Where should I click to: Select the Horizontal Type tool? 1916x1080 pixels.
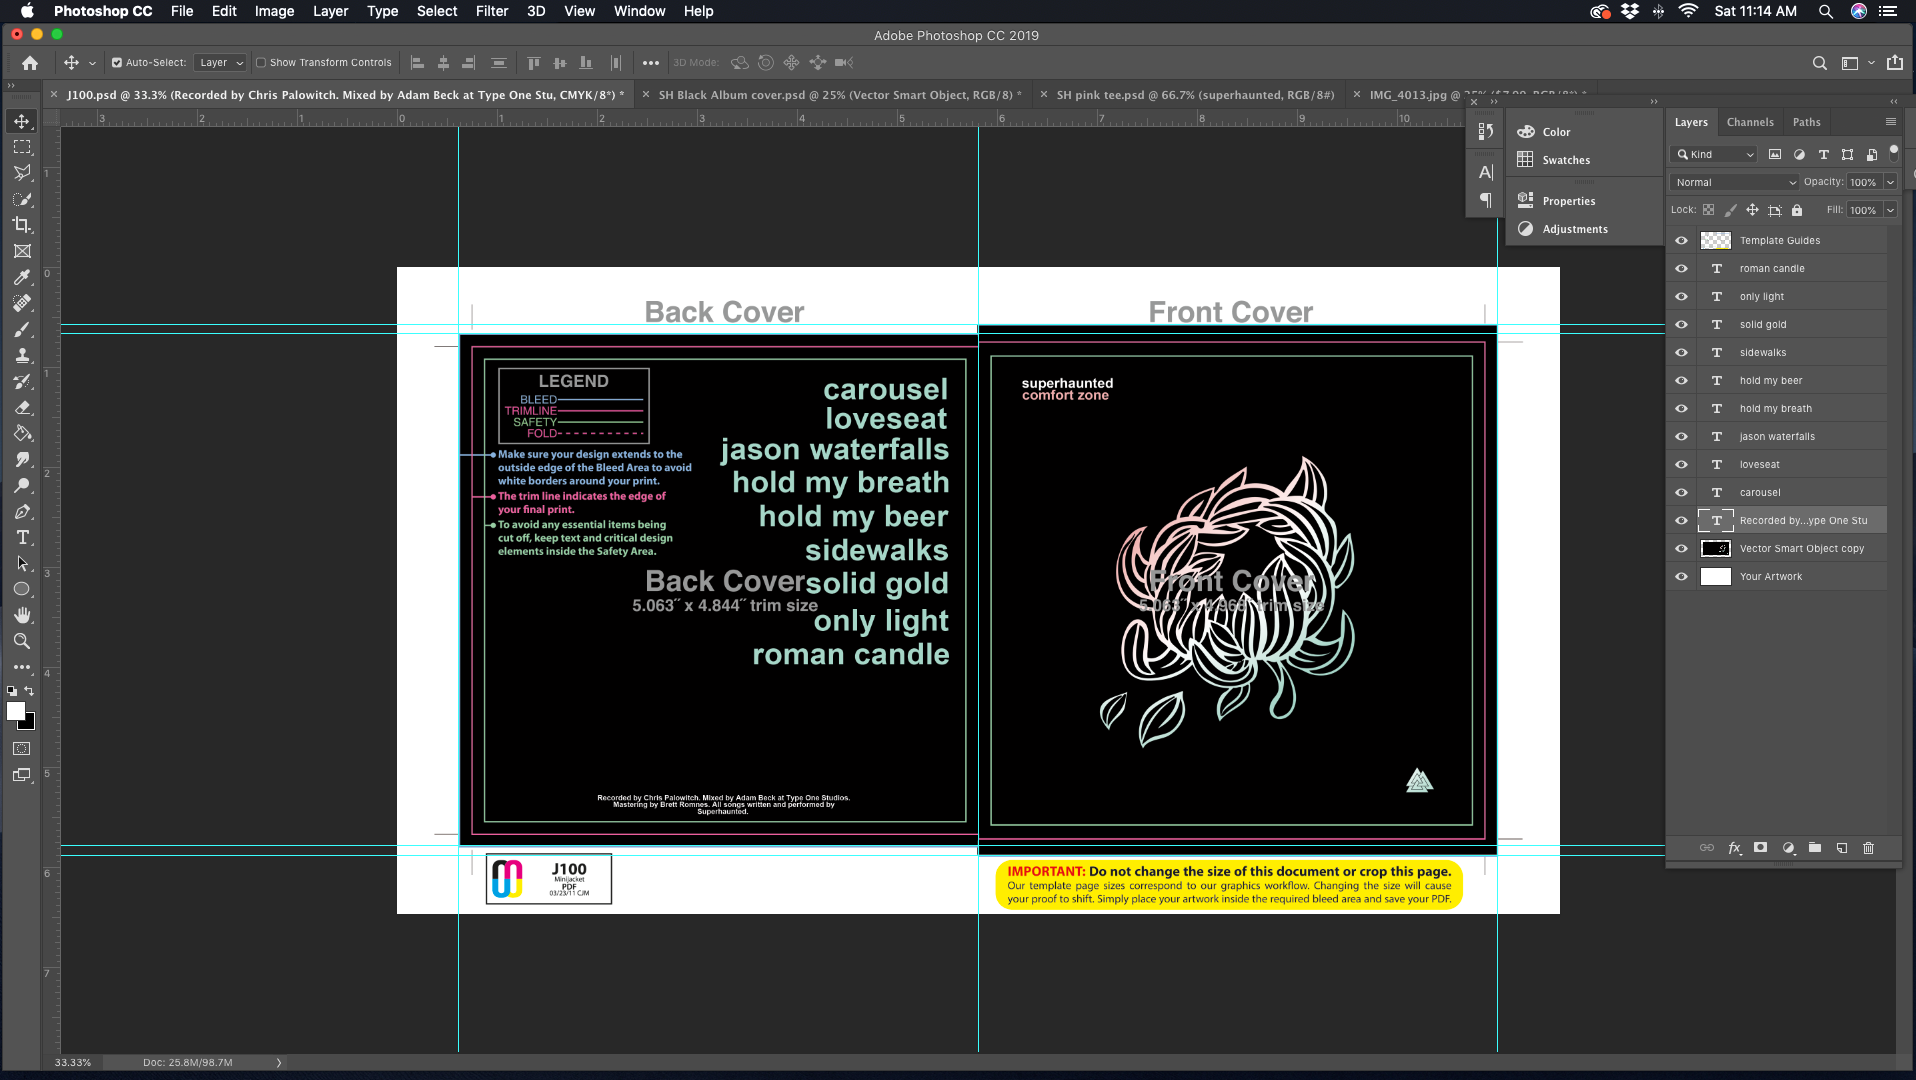click(x=22, y=537)
